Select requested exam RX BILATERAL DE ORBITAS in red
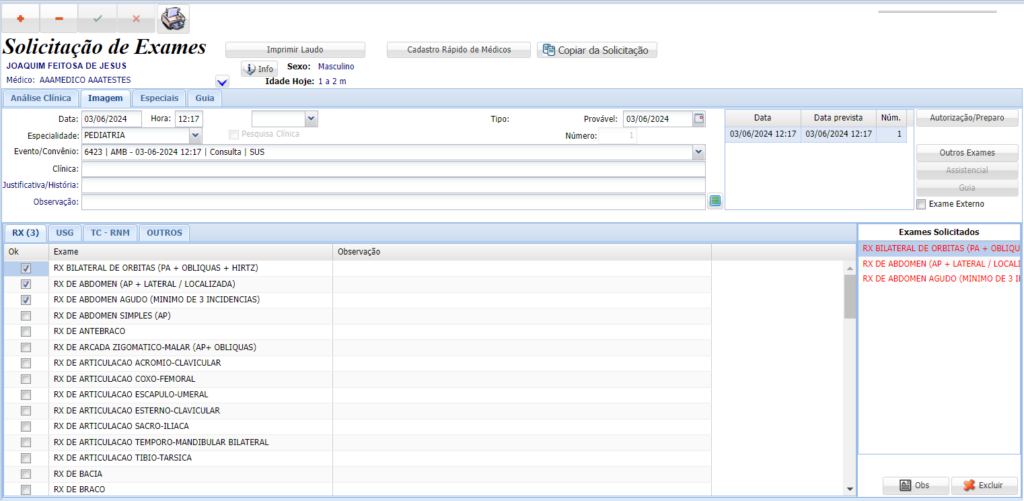 (938, 249)
